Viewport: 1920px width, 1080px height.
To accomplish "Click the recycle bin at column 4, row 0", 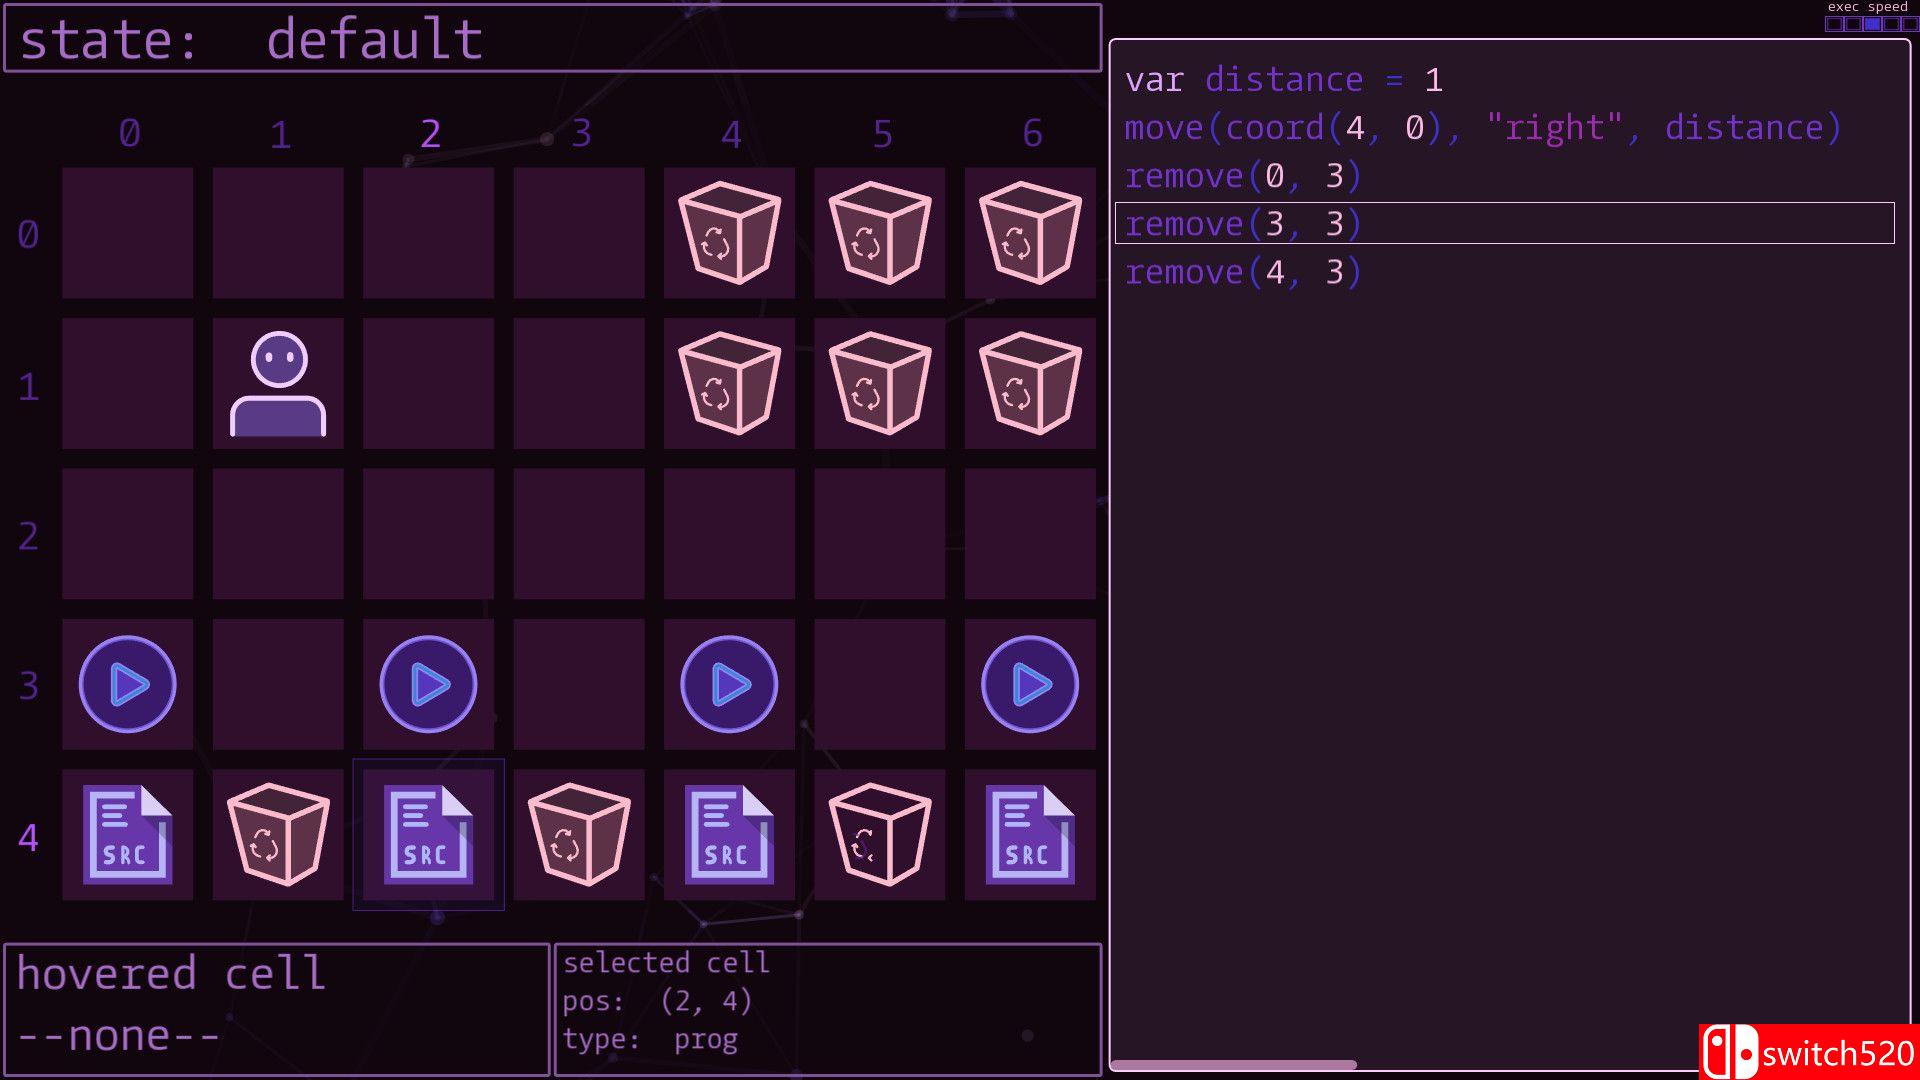I will [x=729, y=233].
